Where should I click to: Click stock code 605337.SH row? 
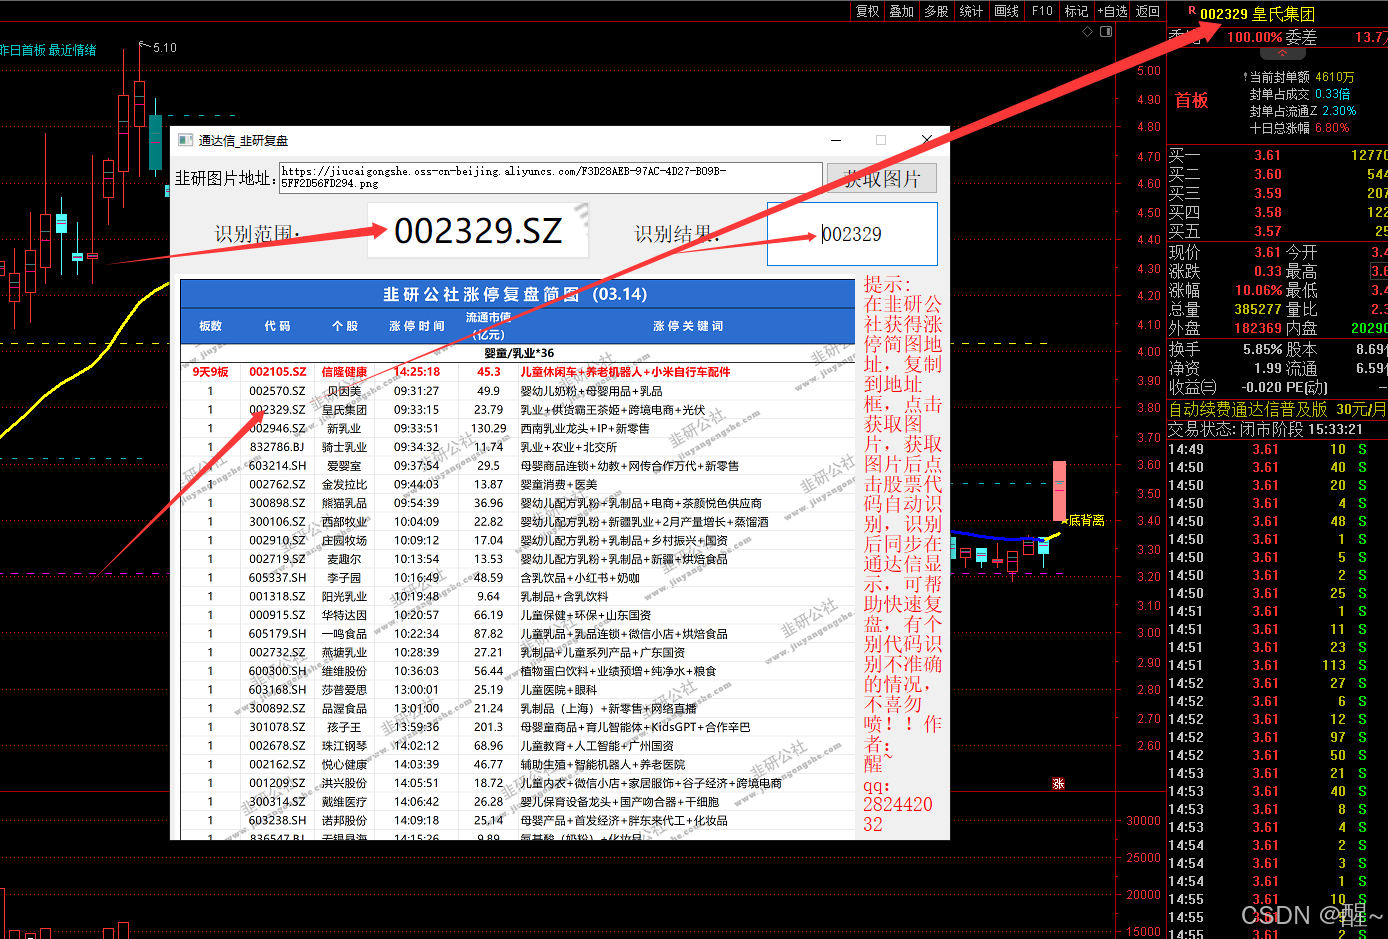click(278, 578)
